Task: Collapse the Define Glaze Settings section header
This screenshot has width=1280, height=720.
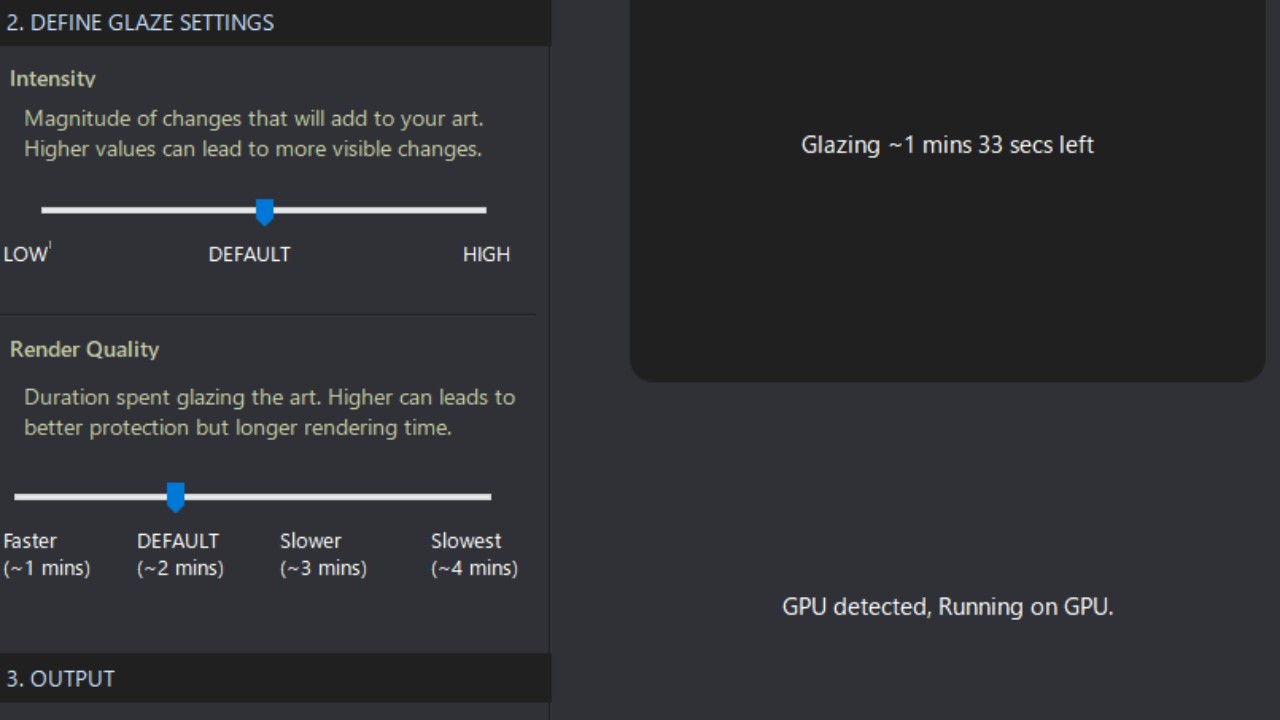Action: pos(140,23)
